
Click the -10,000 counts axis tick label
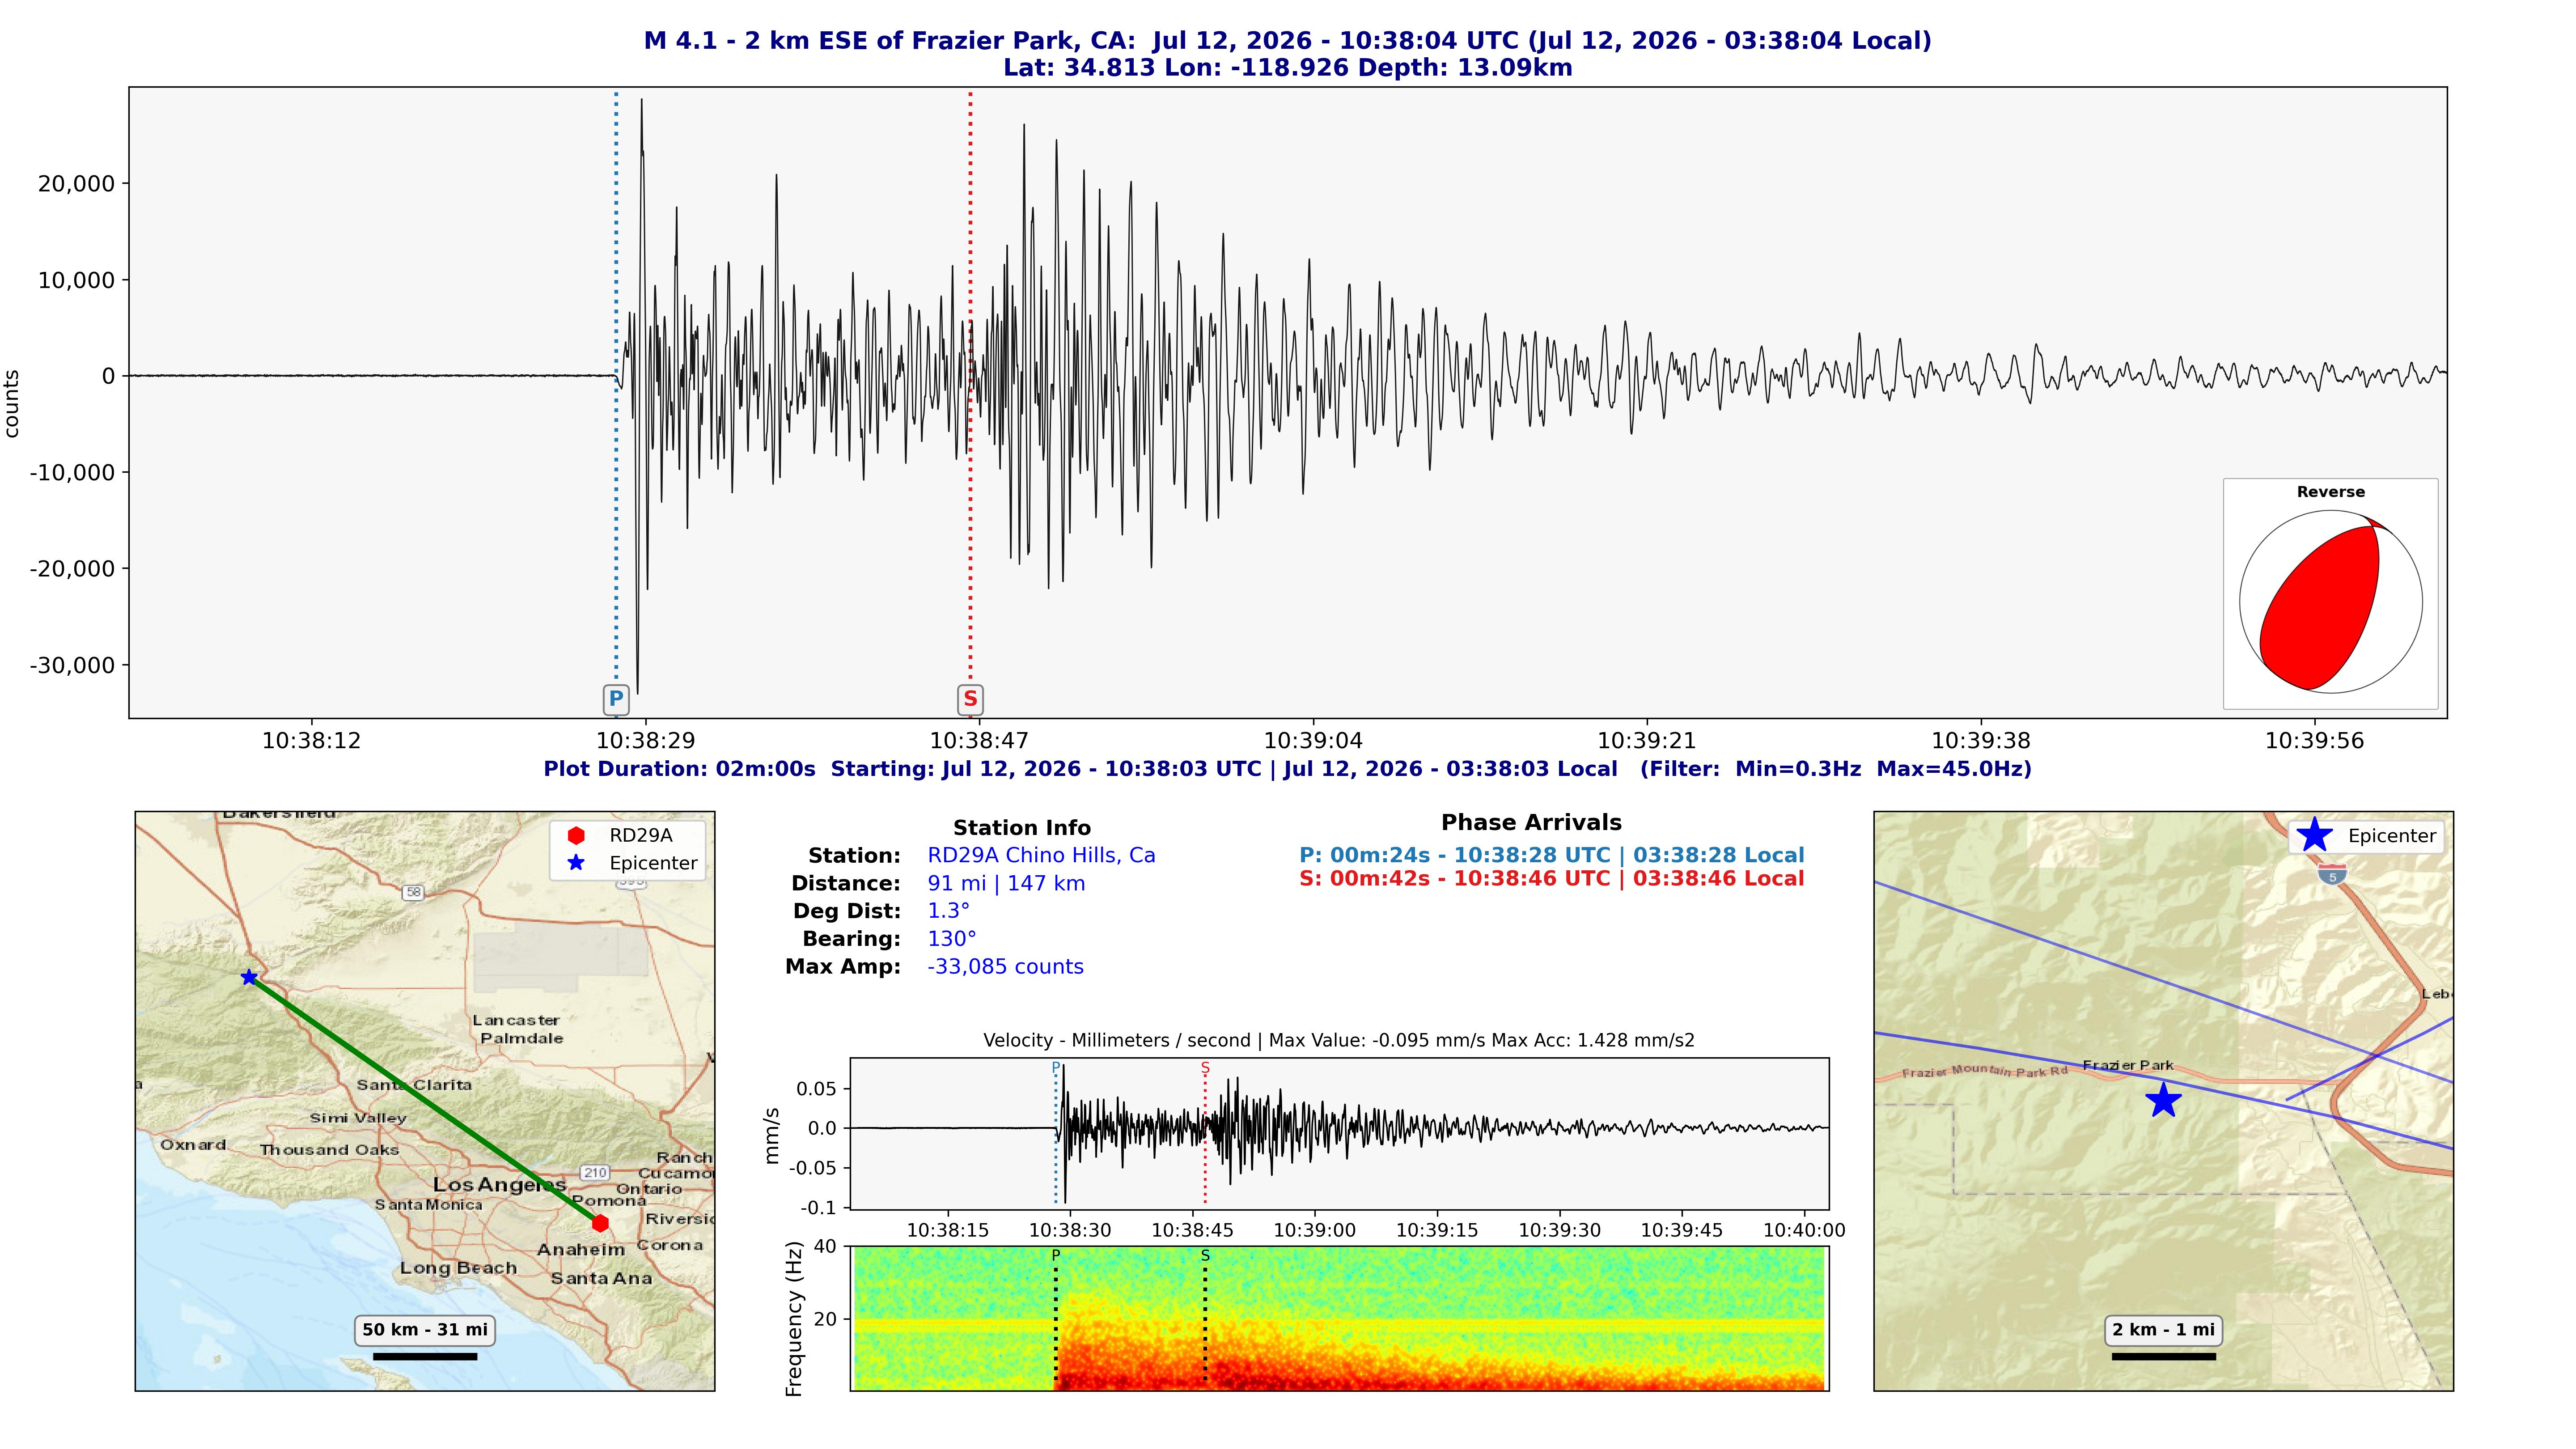coord(72,472)
